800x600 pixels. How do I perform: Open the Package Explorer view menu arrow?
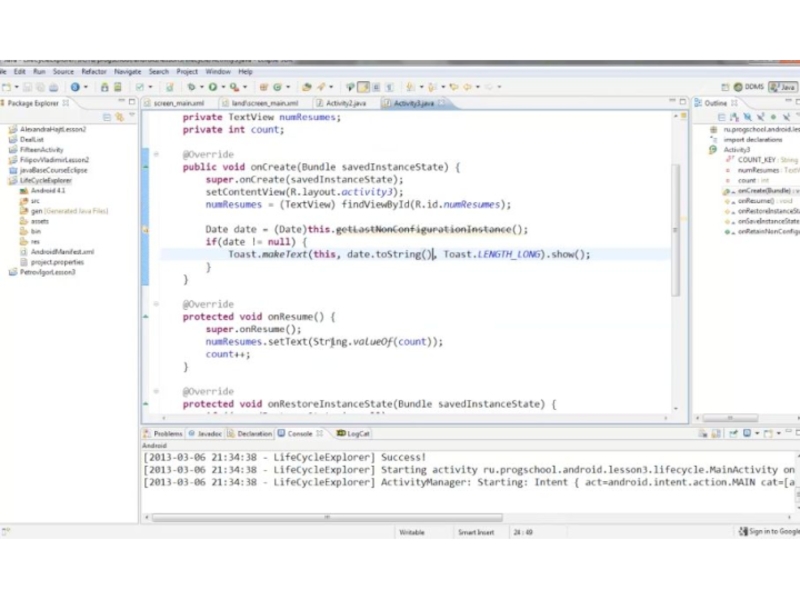[130, 116]
